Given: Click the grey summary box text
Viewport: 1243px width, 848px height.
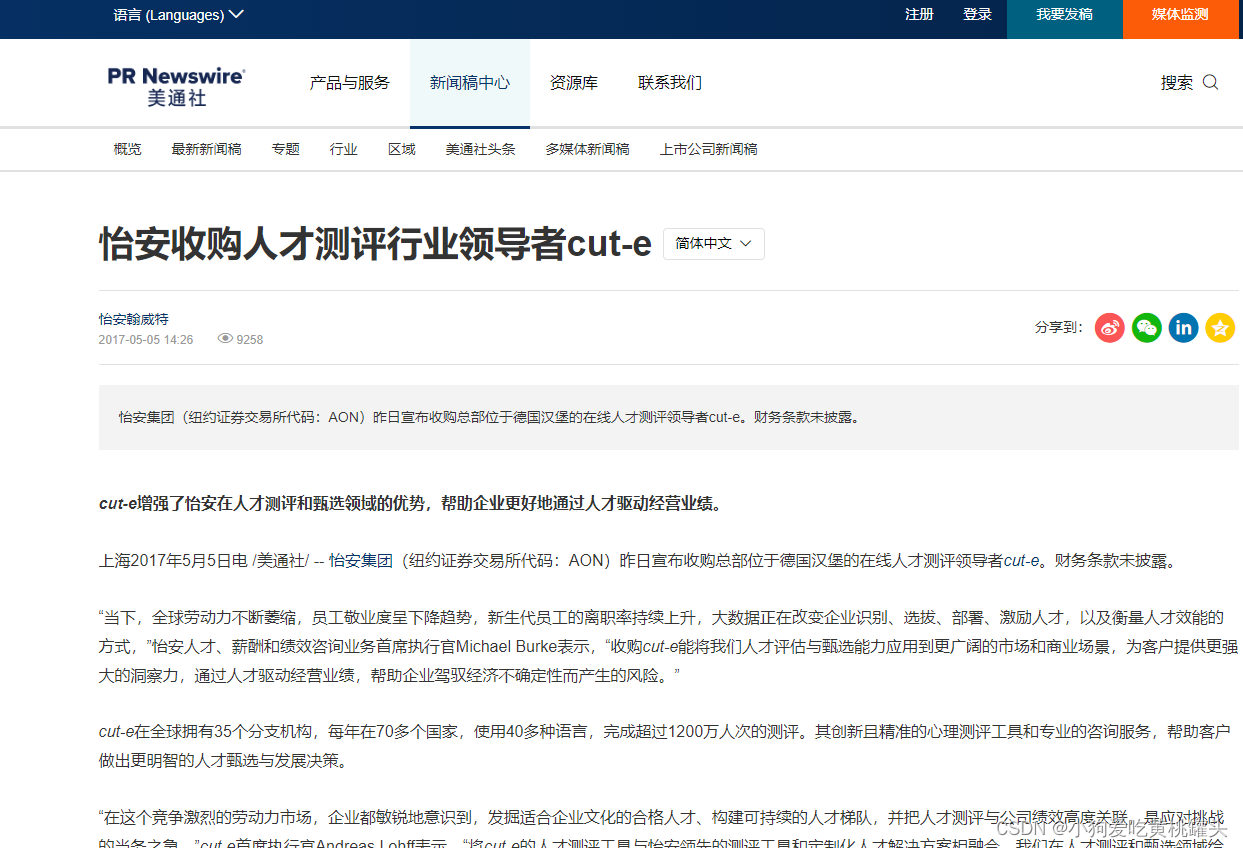Looking at the screenshot, I should point(489,417).
